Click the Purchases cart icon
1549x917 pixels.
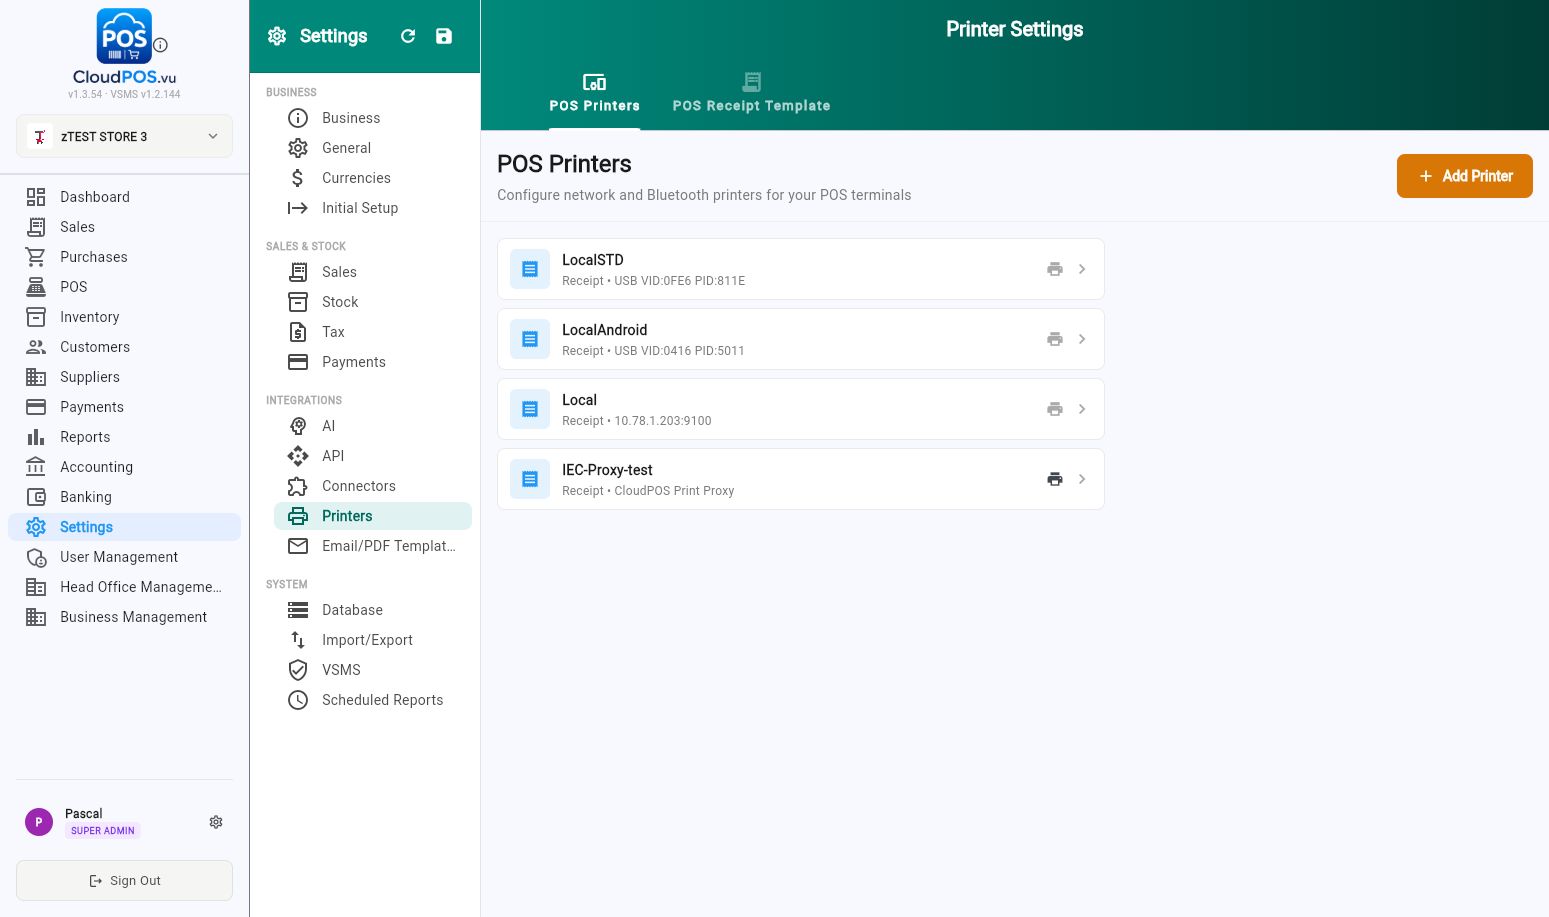36,257
